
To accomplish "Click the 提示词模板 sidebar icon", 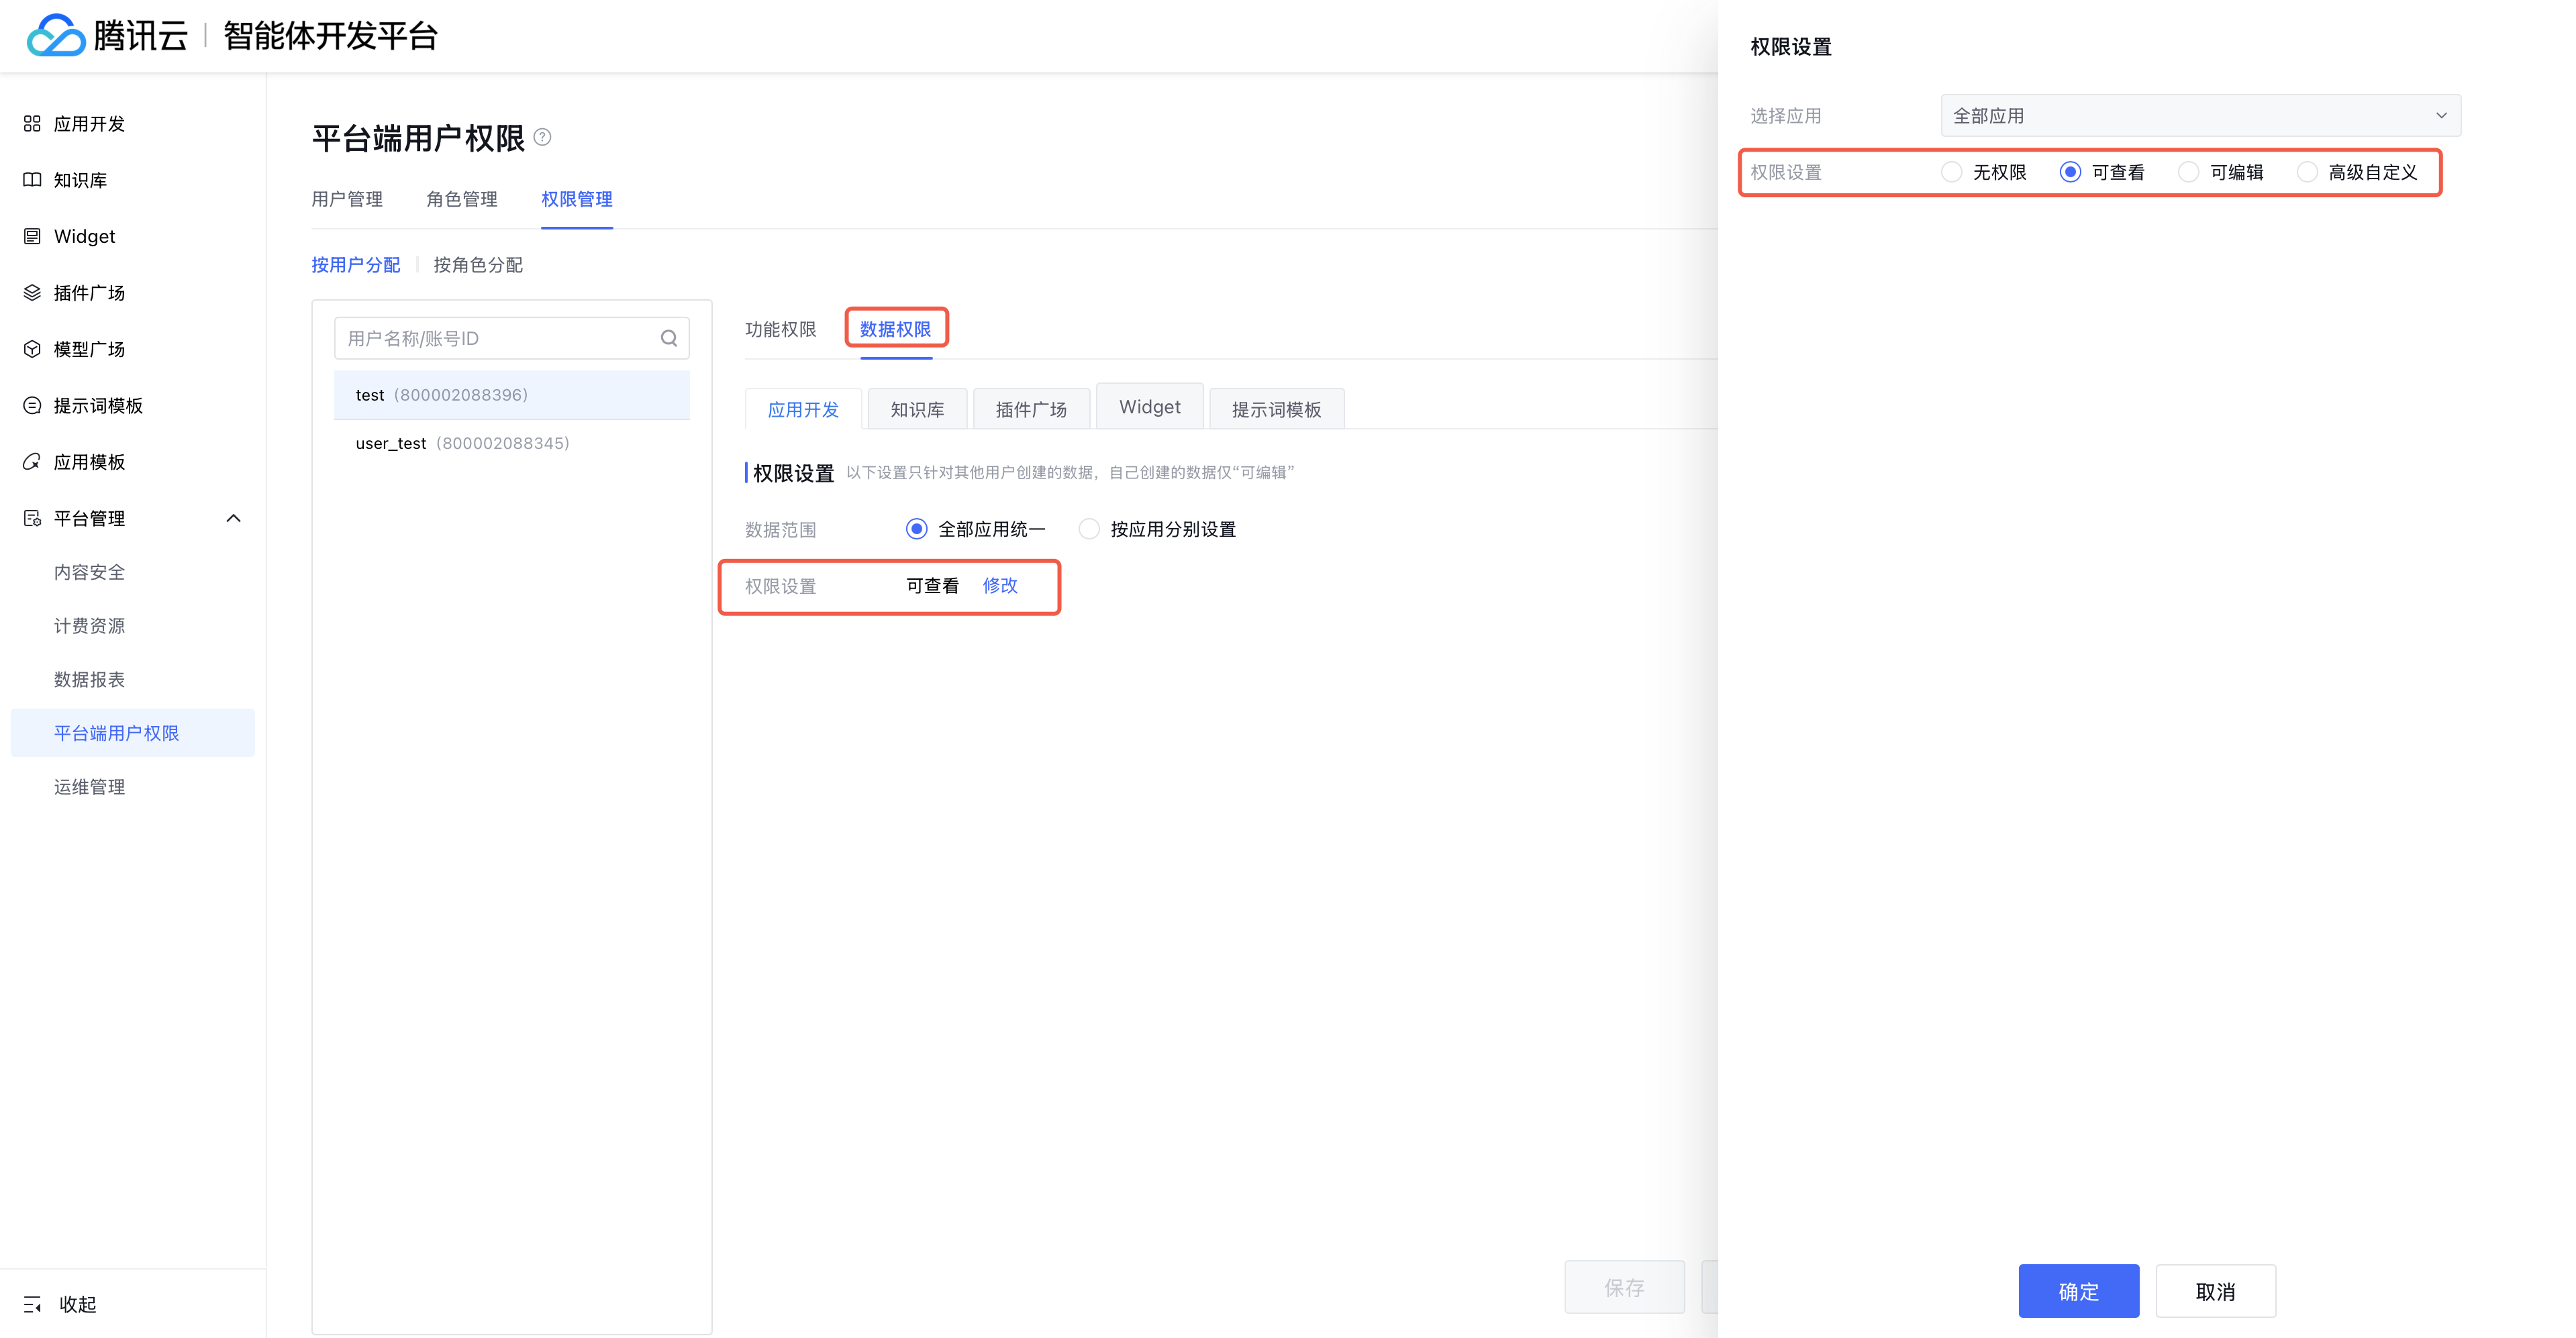I will [32, 405].
